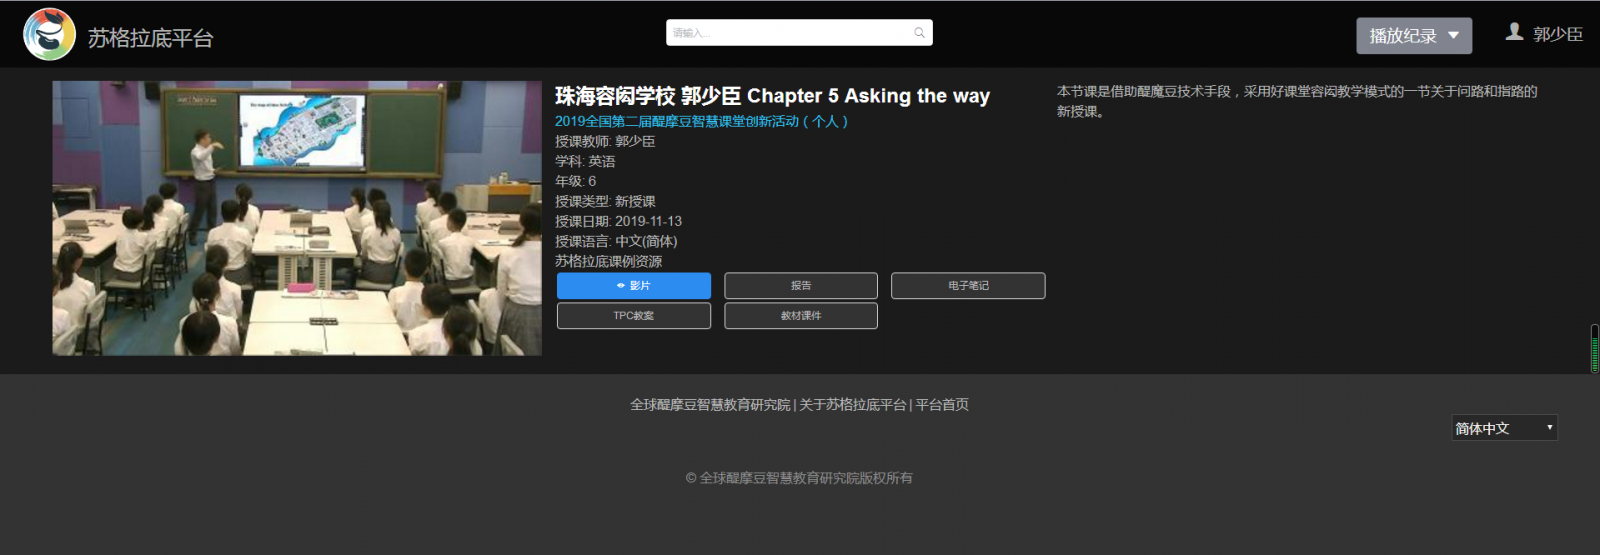
Task: Click the search magnifier icon
Action: 919,33
